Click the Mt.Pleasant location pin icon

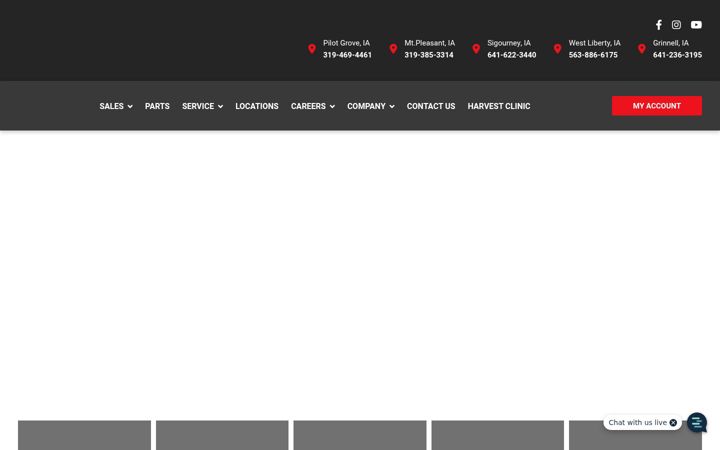(393, 49)
